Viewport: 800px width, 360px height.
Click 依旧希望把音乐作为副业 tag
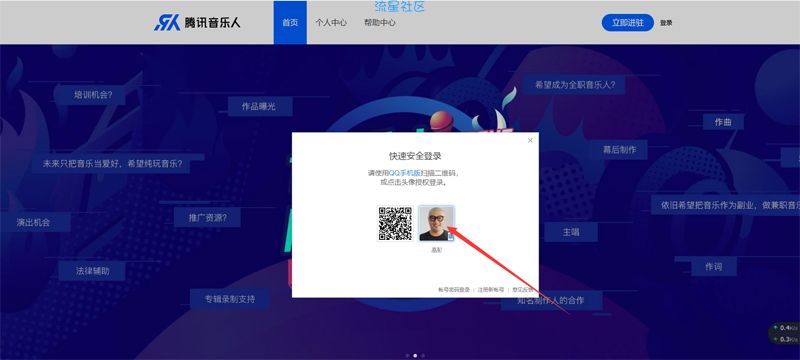pyautogui.click(x=727, y=205)
